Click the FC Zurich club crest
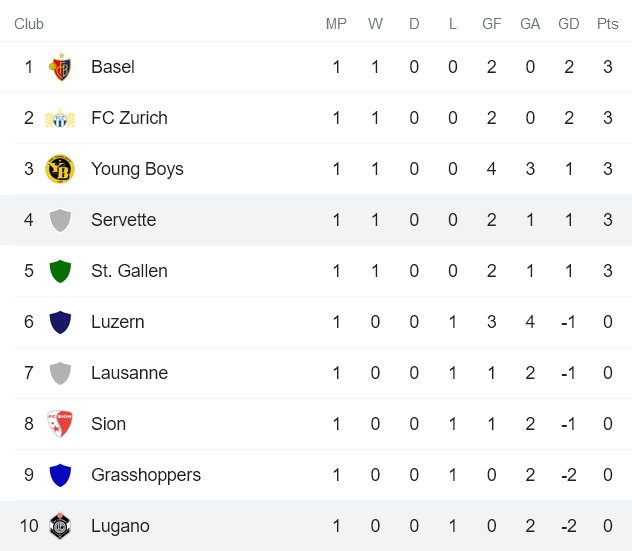Image resolution: width=632 pixels, height=551 pixels. coord(60,118)
